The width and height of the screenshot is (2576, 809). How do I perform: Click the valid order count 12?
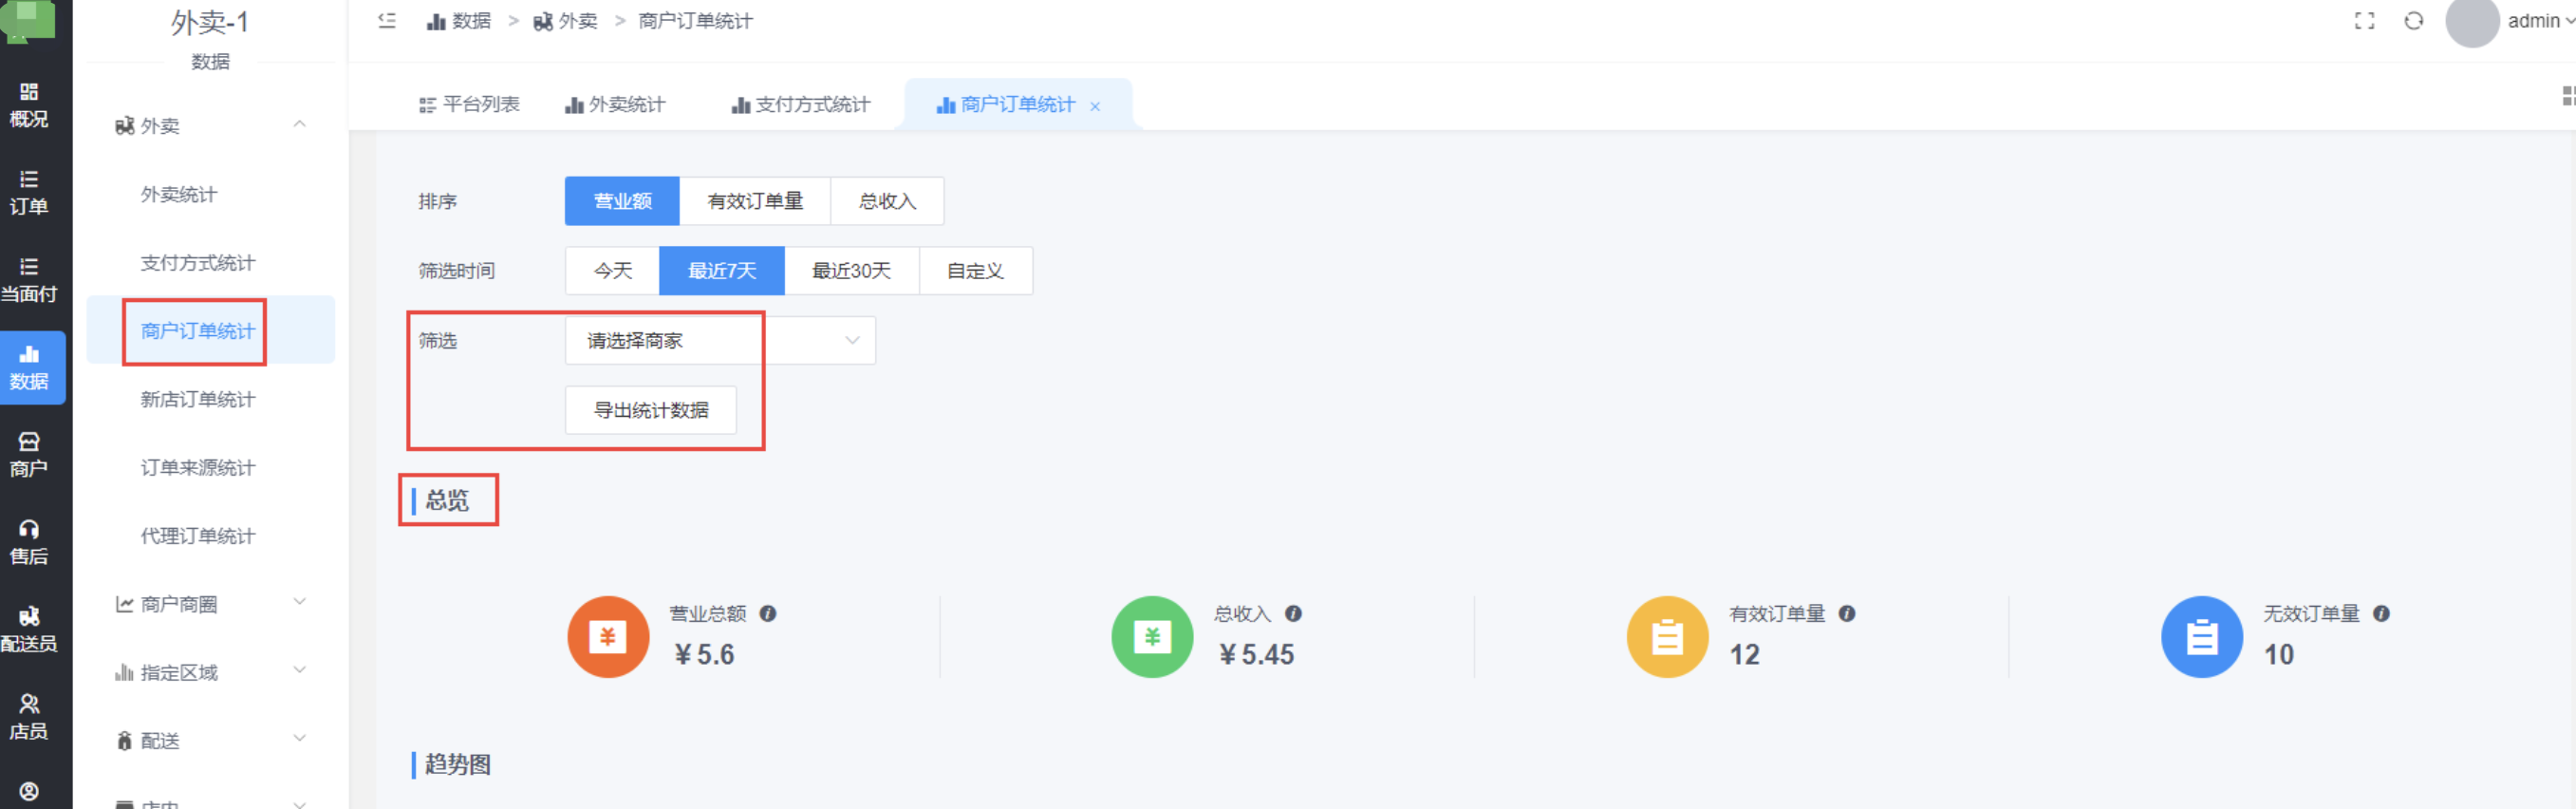1745,654
